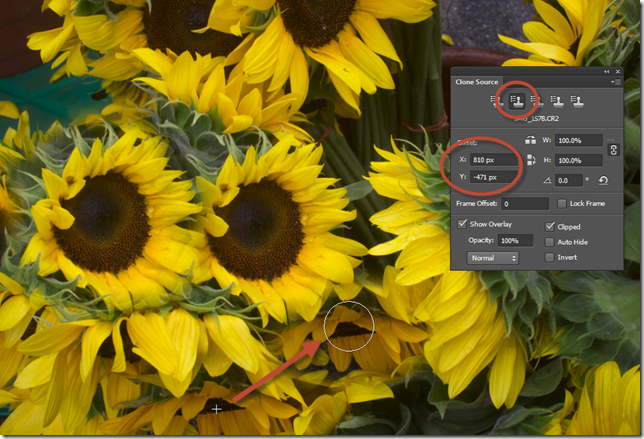Click the reset transform icon
Viewport: 644px width, 439px height.
coord(603,180)
